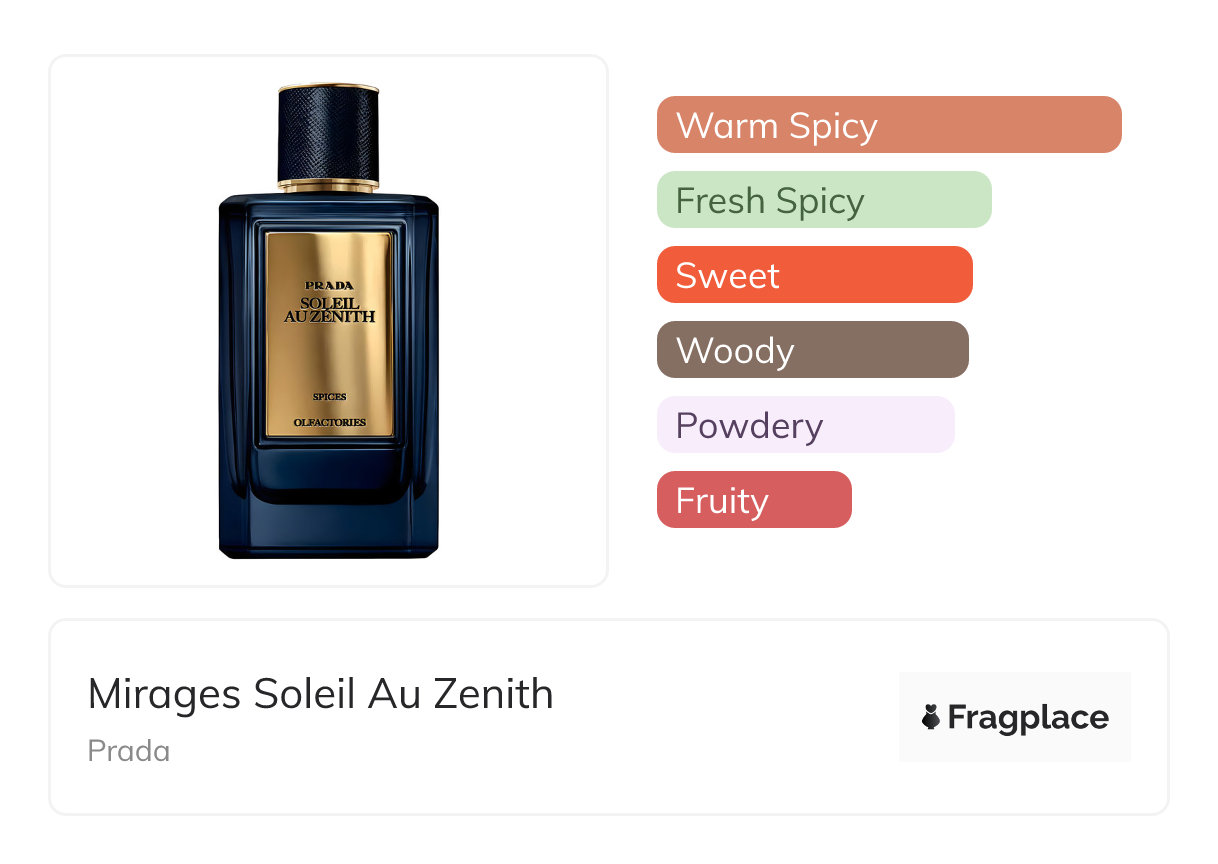Choose the brown Woody accord bar
The width and height of the screenshot is (1218, 864).
click(x=813, y=350)
